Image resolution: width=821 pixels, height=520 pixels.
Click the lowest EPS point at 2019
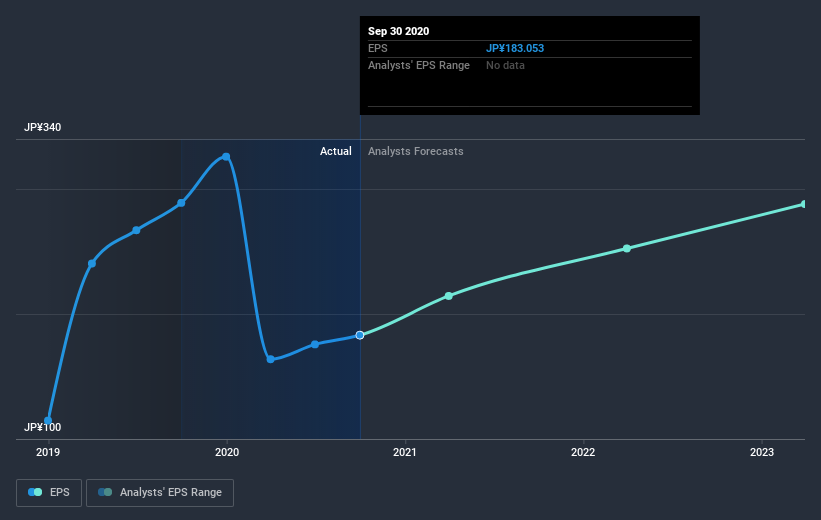[x=48, y=421]
